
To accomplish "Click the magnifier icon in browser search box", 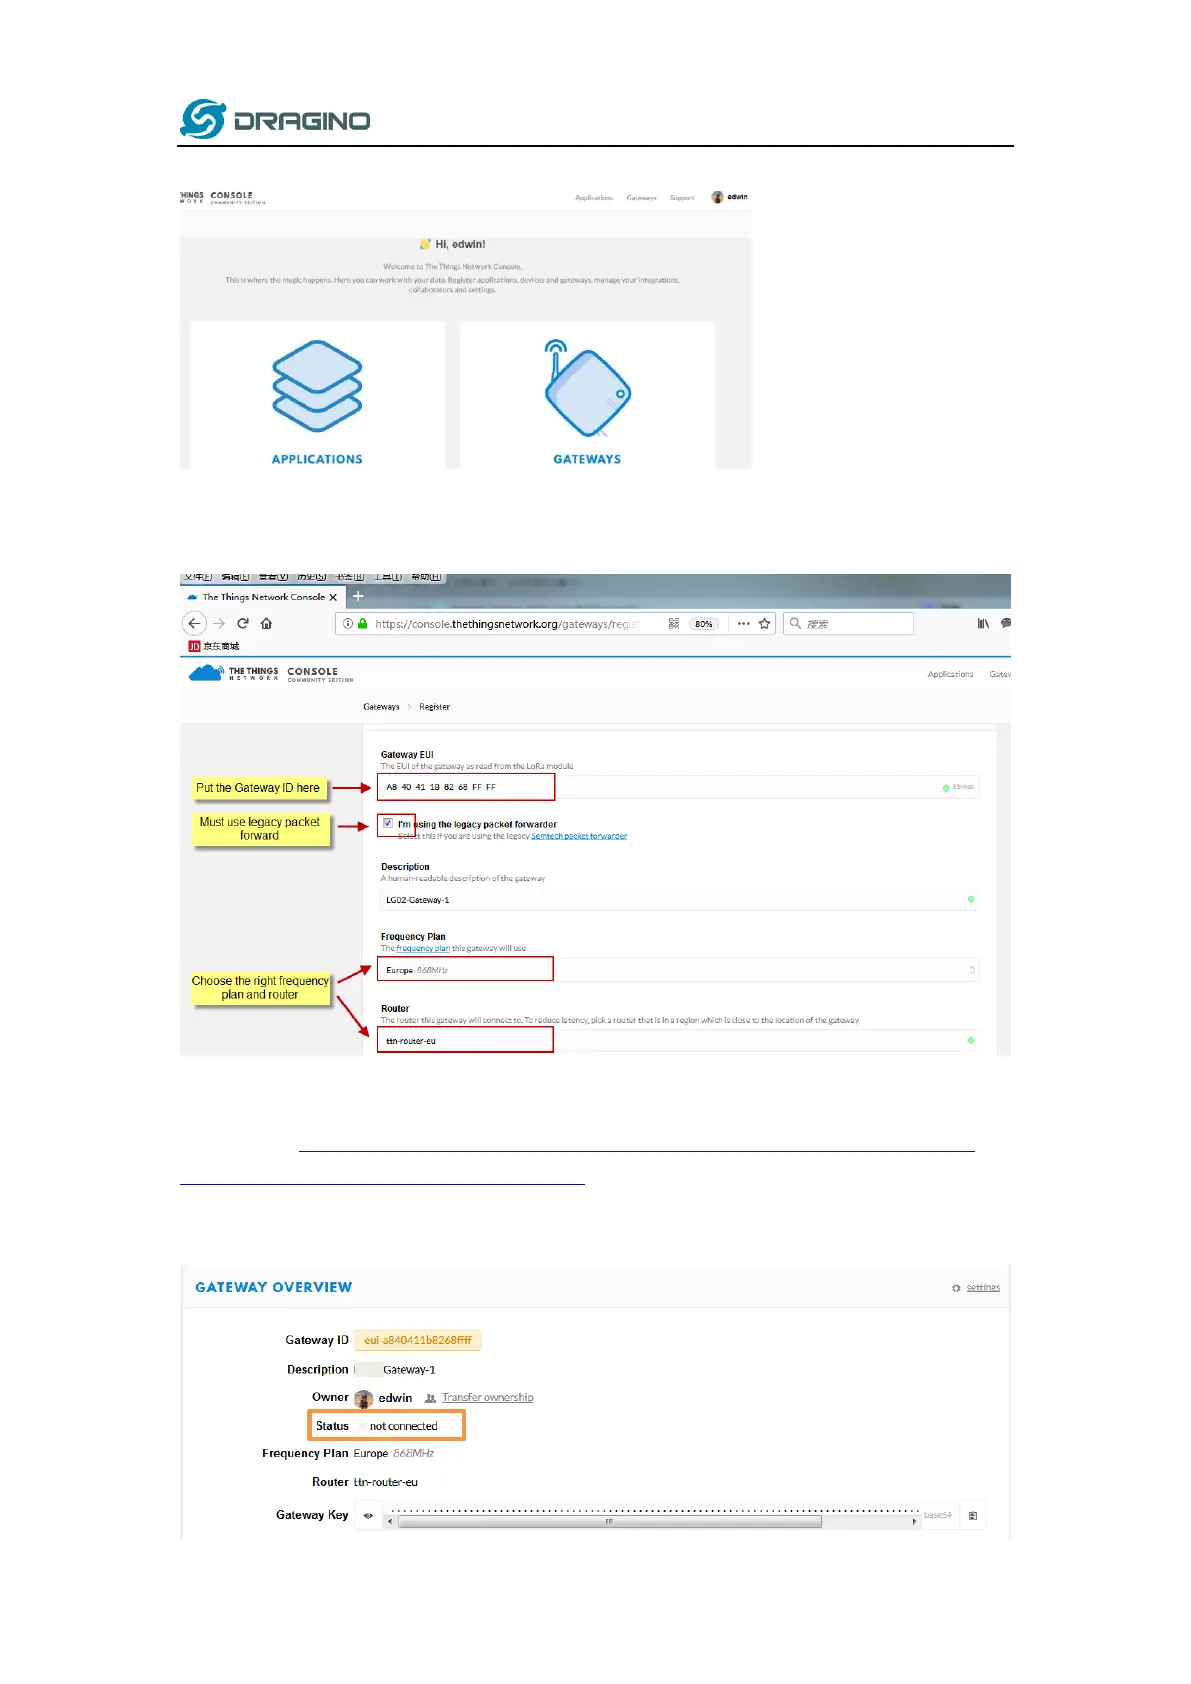I will pyautogui.click(x=796, y=623).
